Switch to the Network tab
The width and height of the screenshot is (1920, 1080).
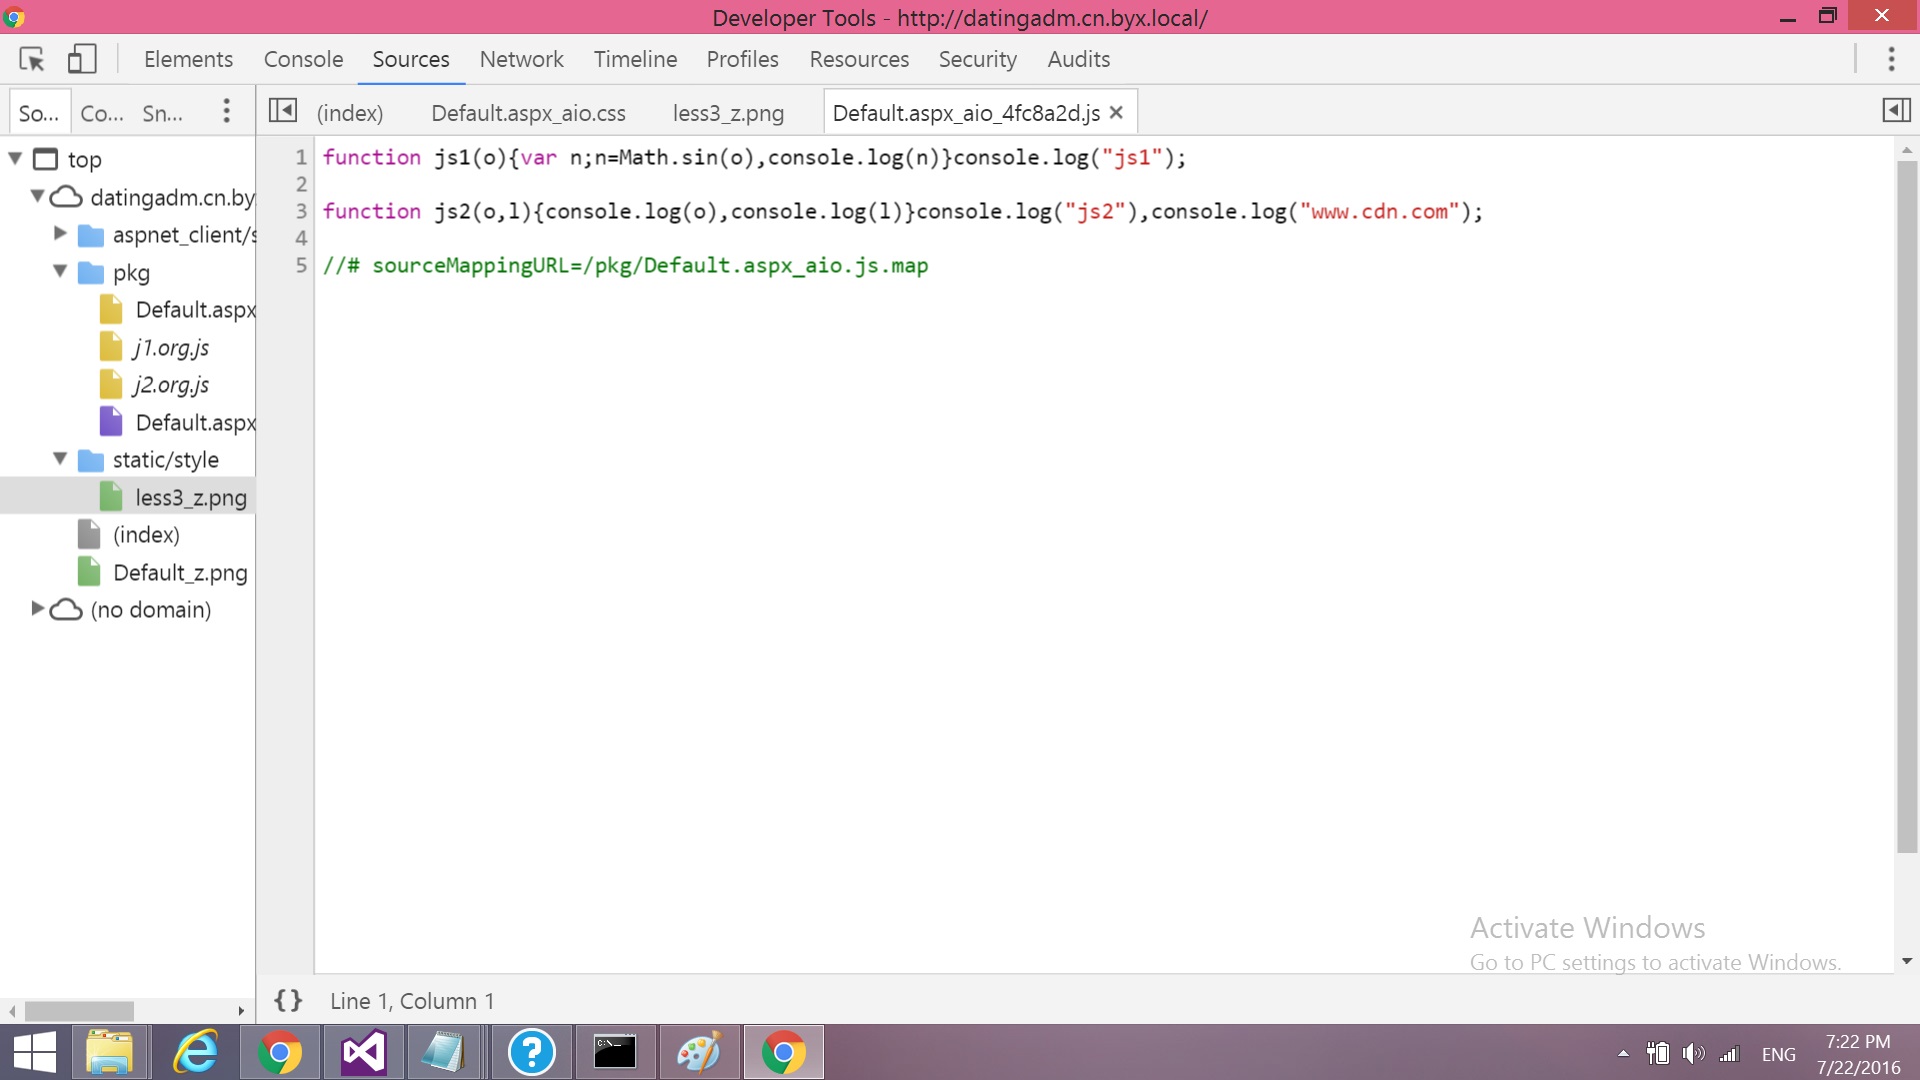coord(521,59)
